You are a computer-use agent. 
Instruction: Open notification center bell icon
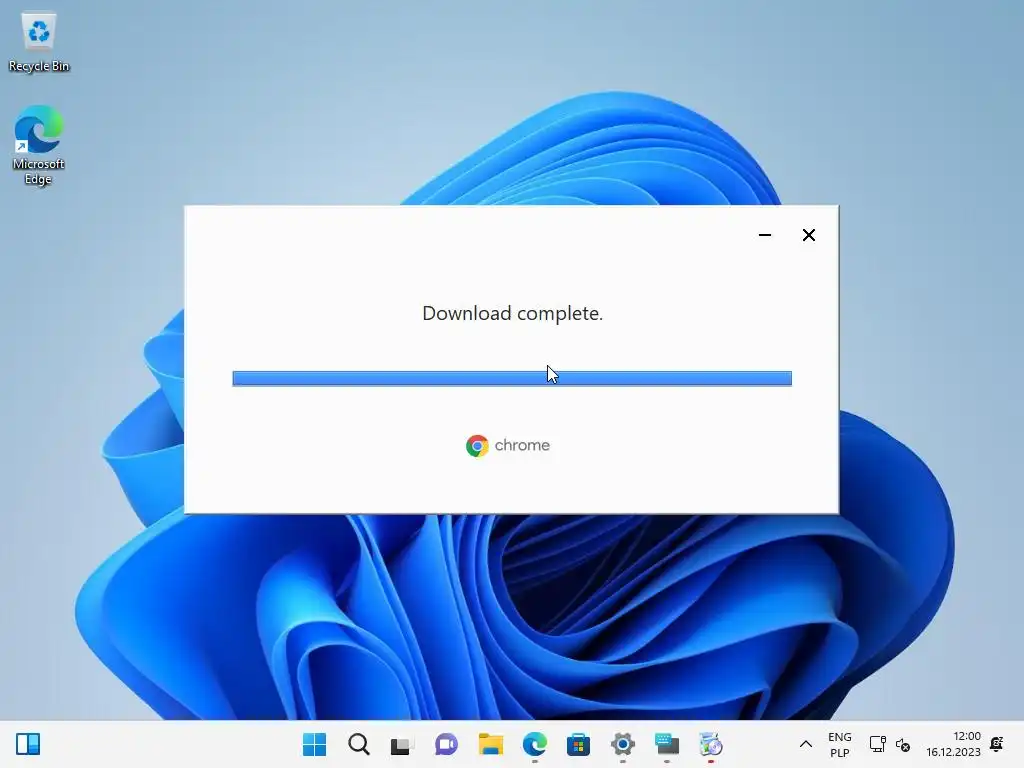click(x=997, y=744)
